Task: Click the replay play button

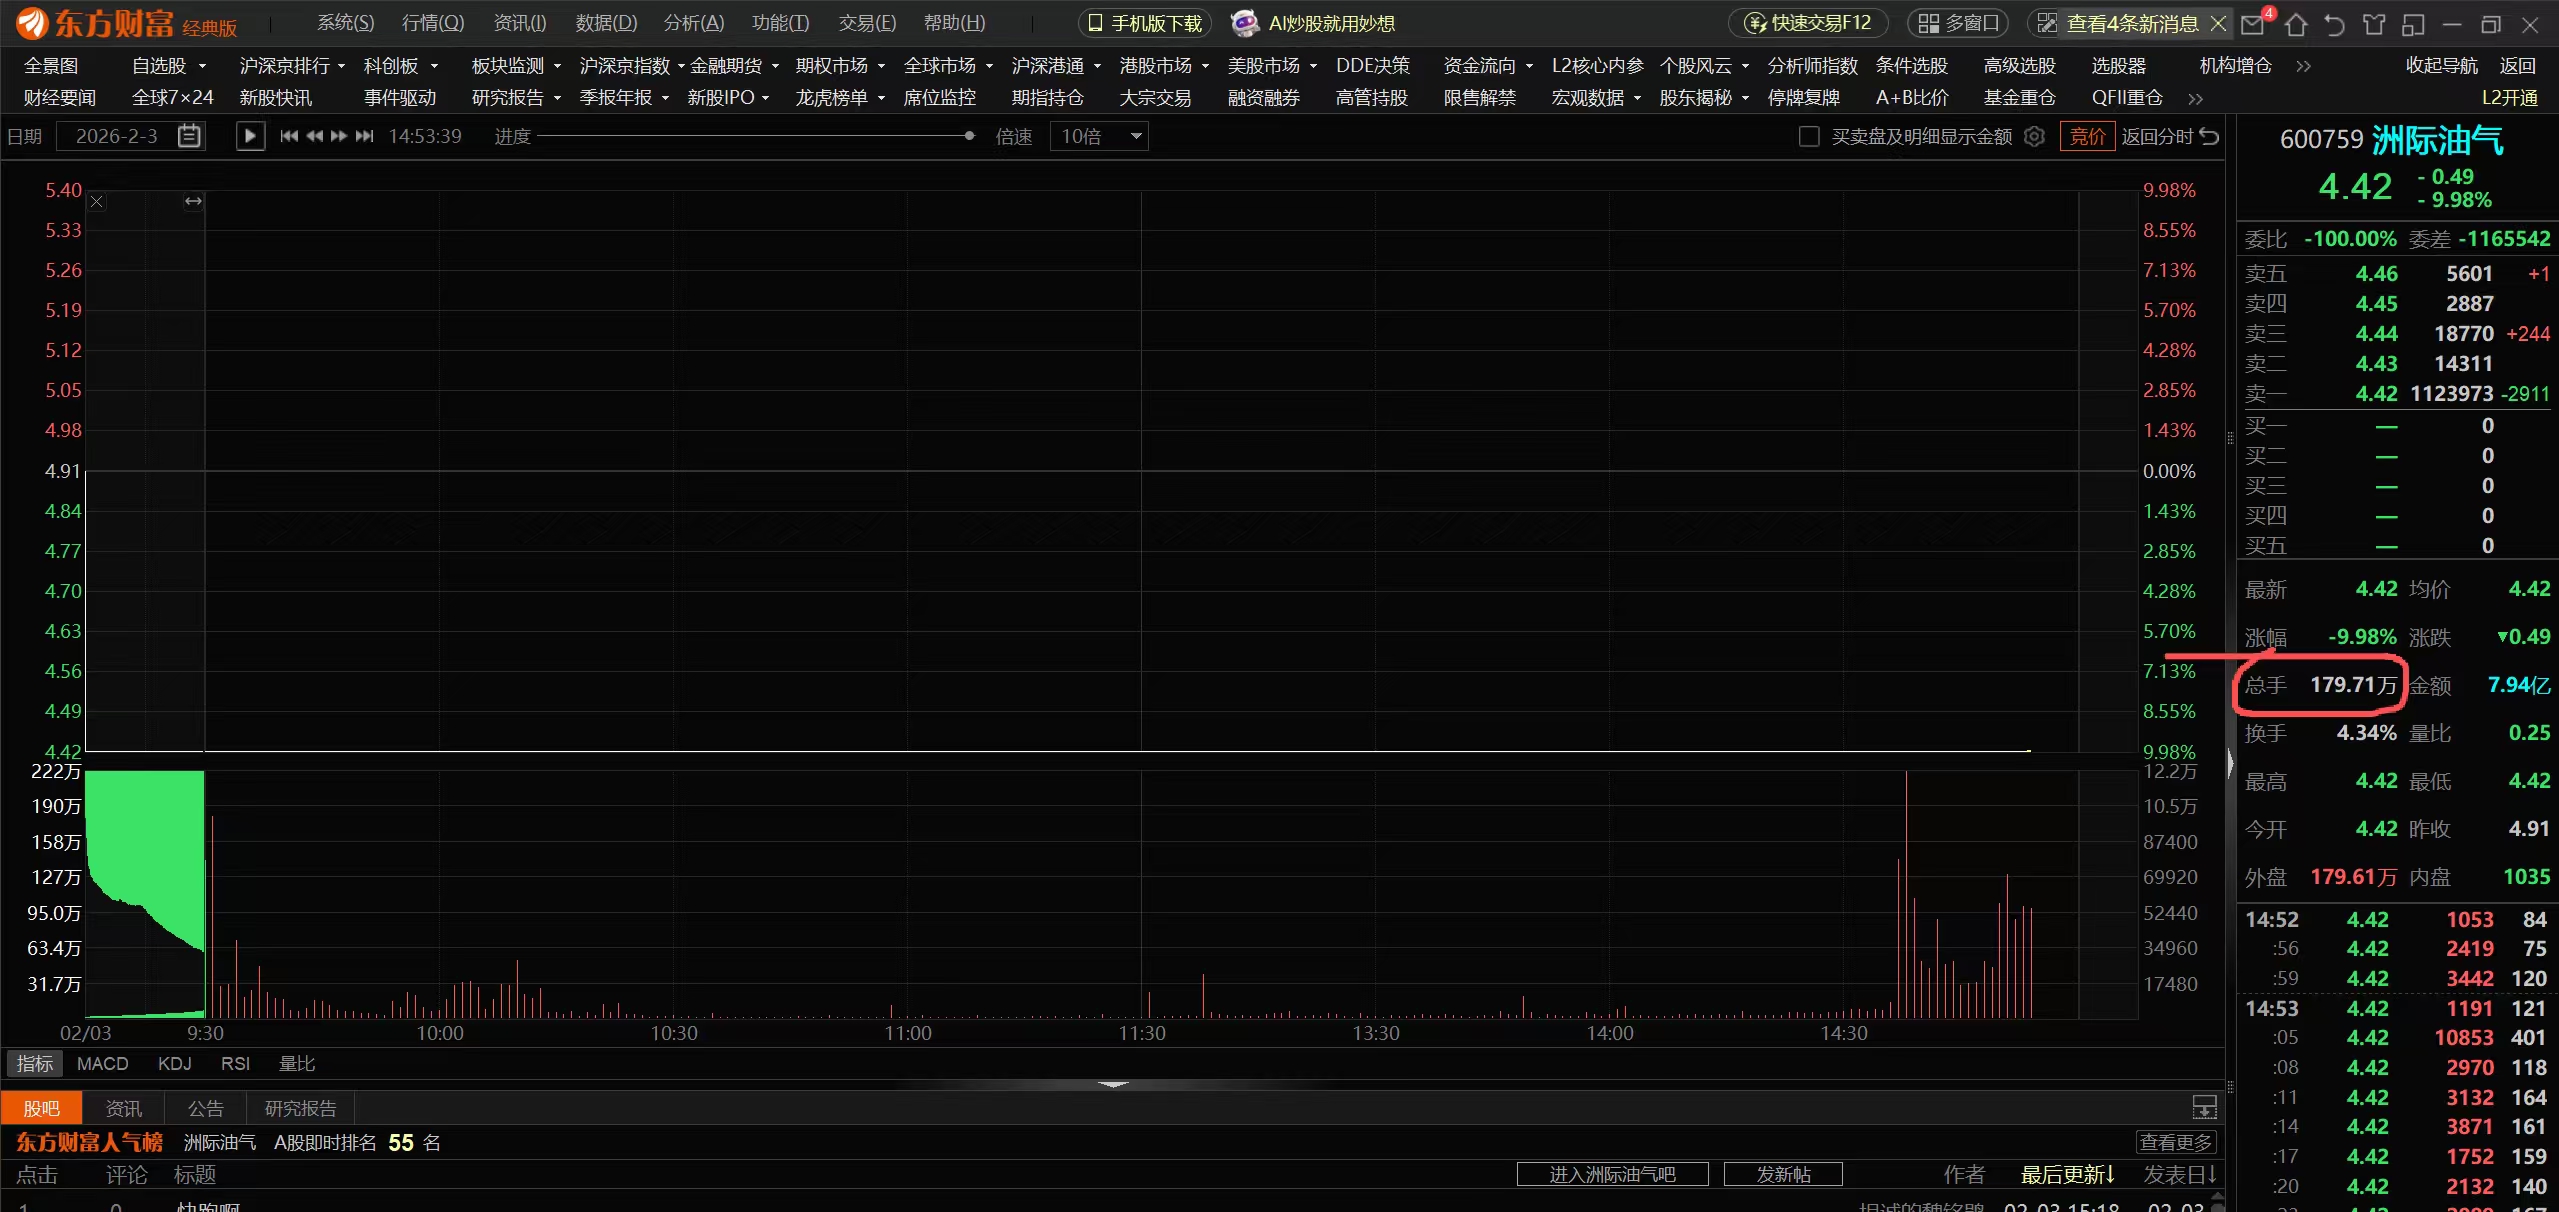Action: (x=250, y=136)
